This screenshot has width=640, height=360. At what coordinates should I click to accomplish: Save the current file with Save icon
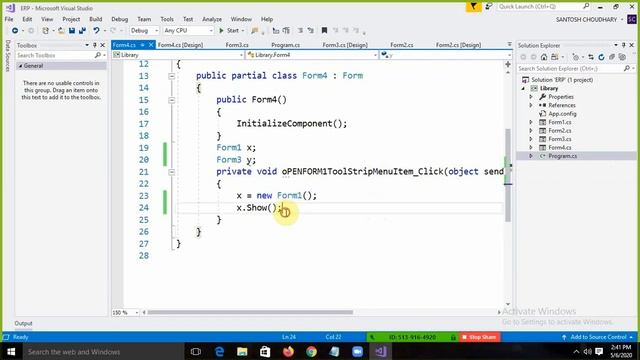pyautogui.click(x=72, y=31)
